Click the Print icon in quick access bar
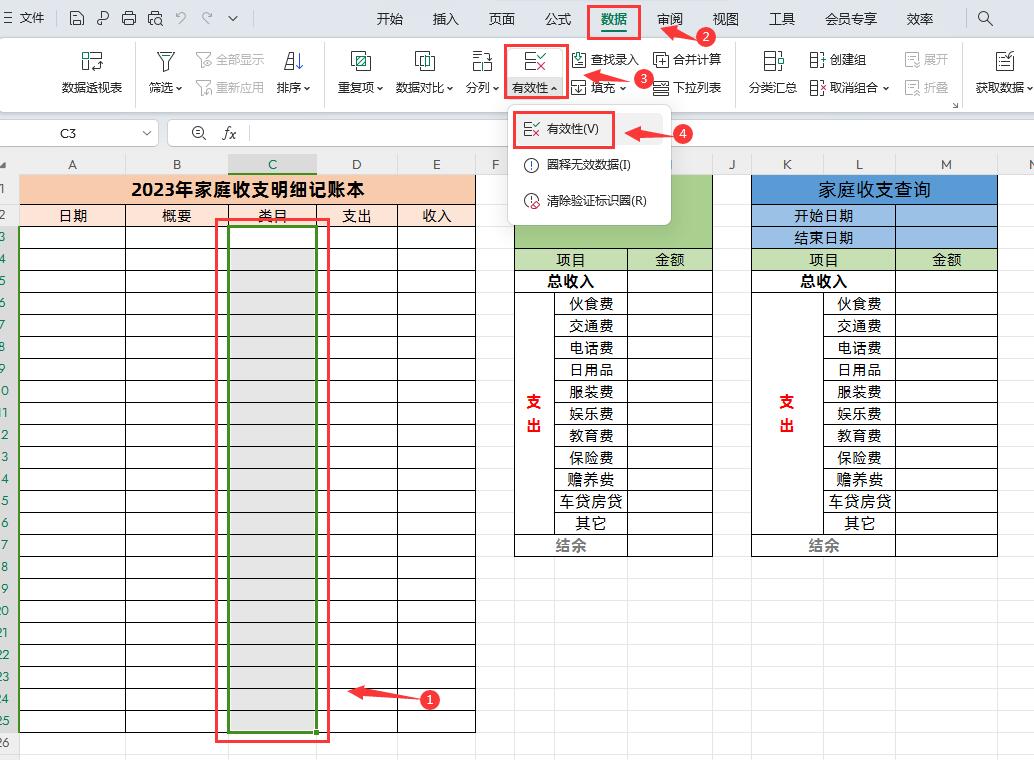 coord(129,18)
